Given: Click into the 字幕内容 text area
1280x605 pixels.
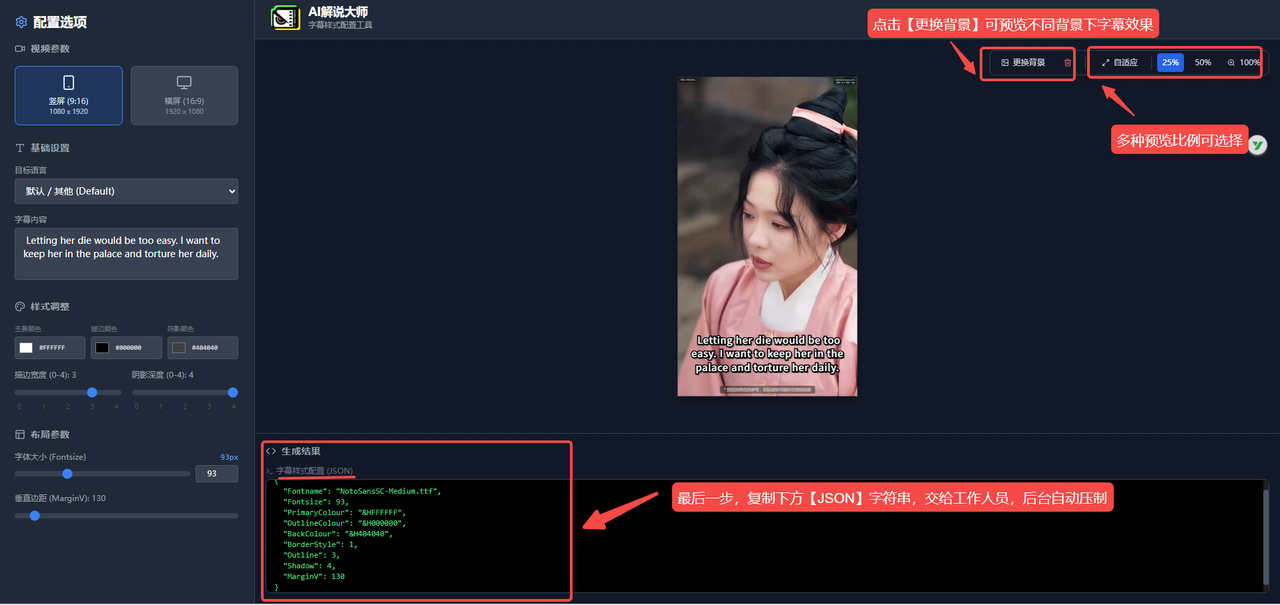Looking at the screenshot, I should pos(126,253).
